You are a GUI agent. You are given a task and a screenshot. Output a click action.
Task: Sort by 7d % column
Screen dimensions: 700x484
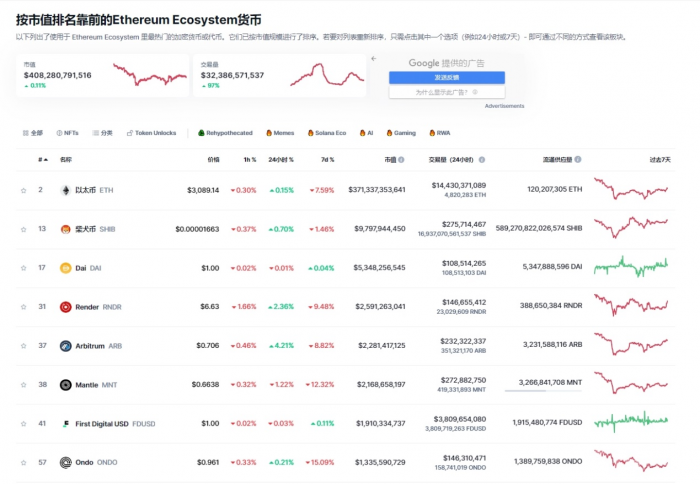pyautogui.click(x=328, y=160)
